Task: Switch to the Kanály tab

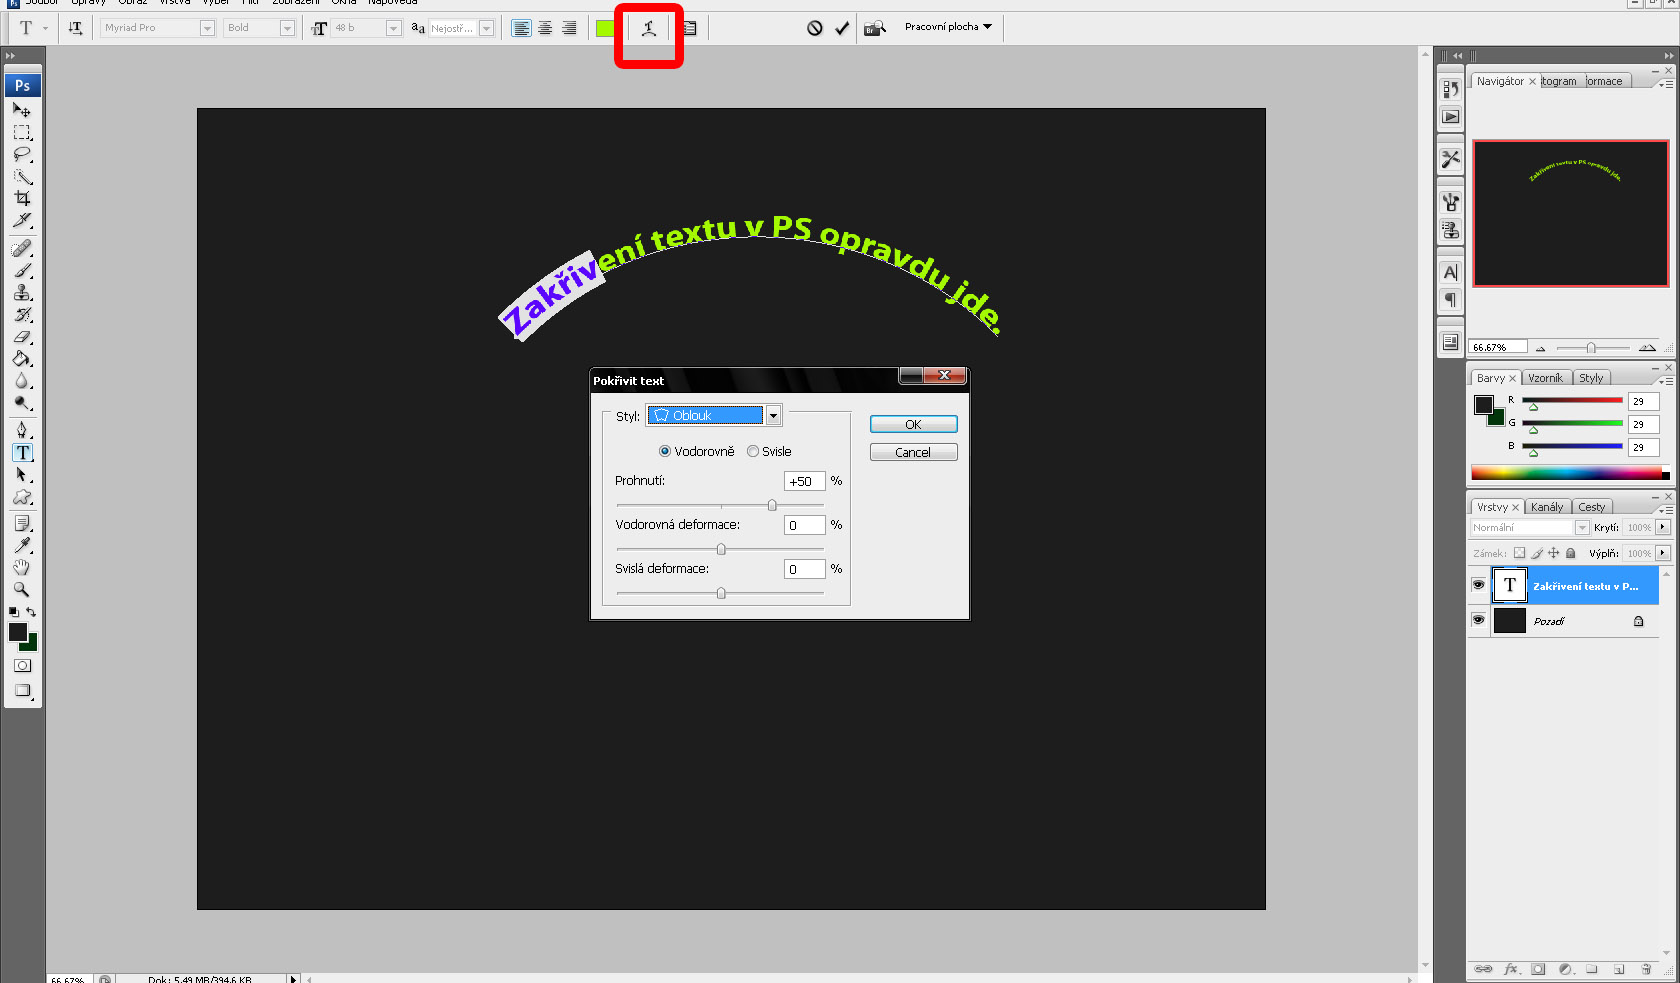Action: click(x=1546, y=507)
